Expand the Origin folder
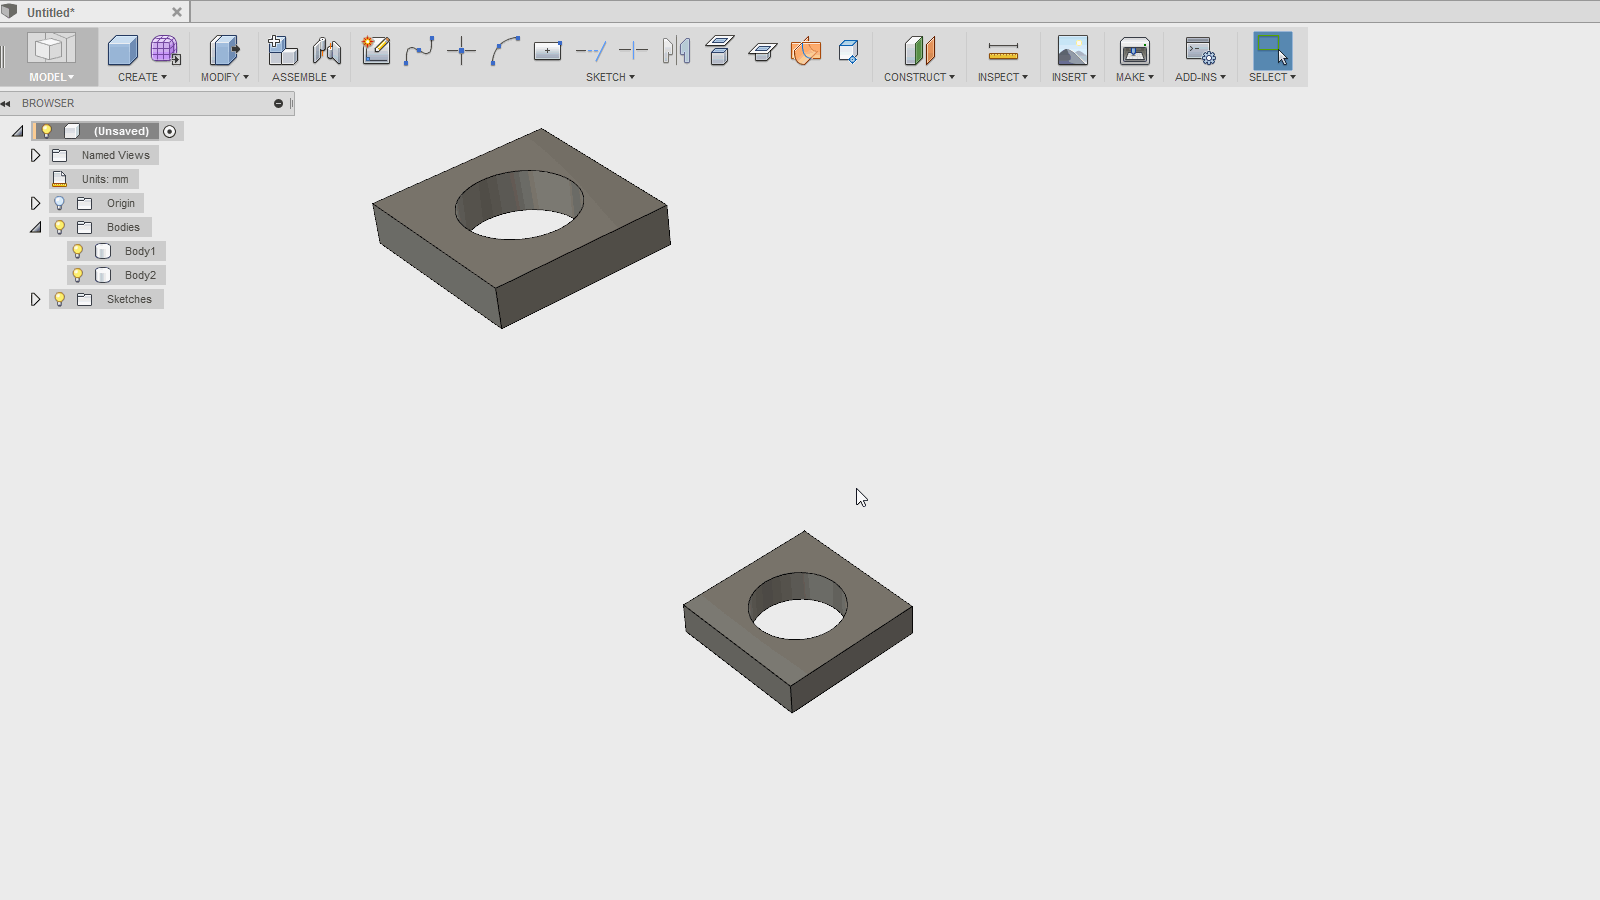 click(35, 203)
